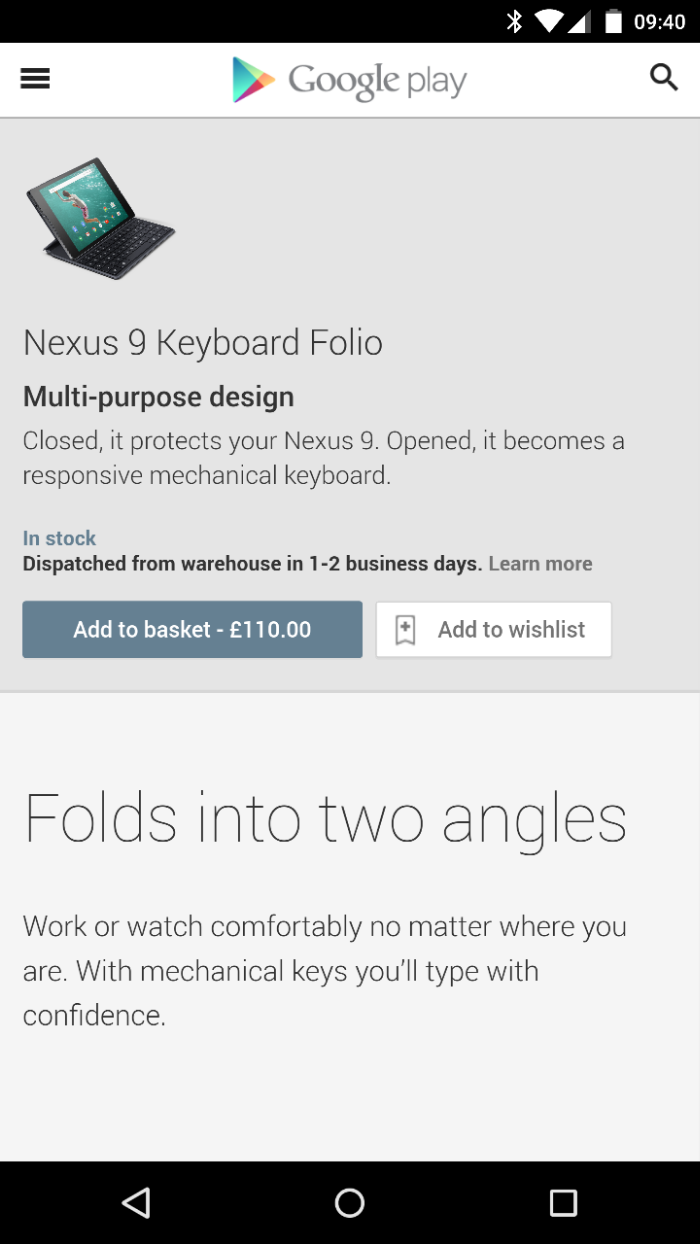Tap the Nexus 9 Keyboard Folio title
Viewport: 700px width, 1244px height.
tap(203, 343)
